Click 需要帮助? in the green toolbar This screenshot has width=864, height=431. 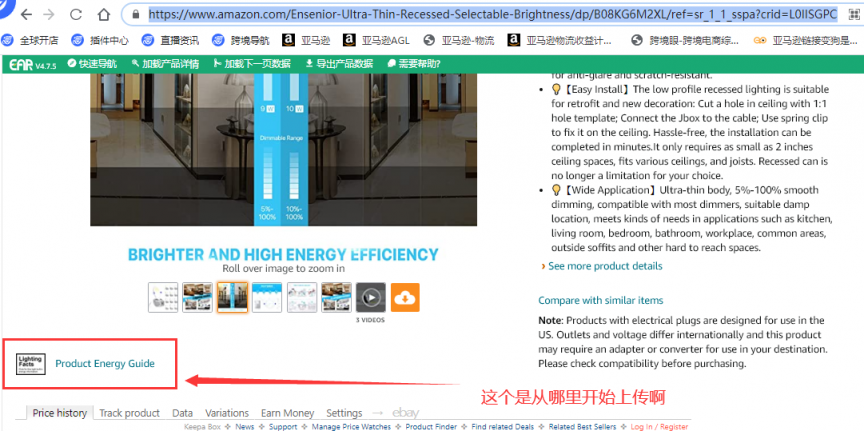point(413,64)
